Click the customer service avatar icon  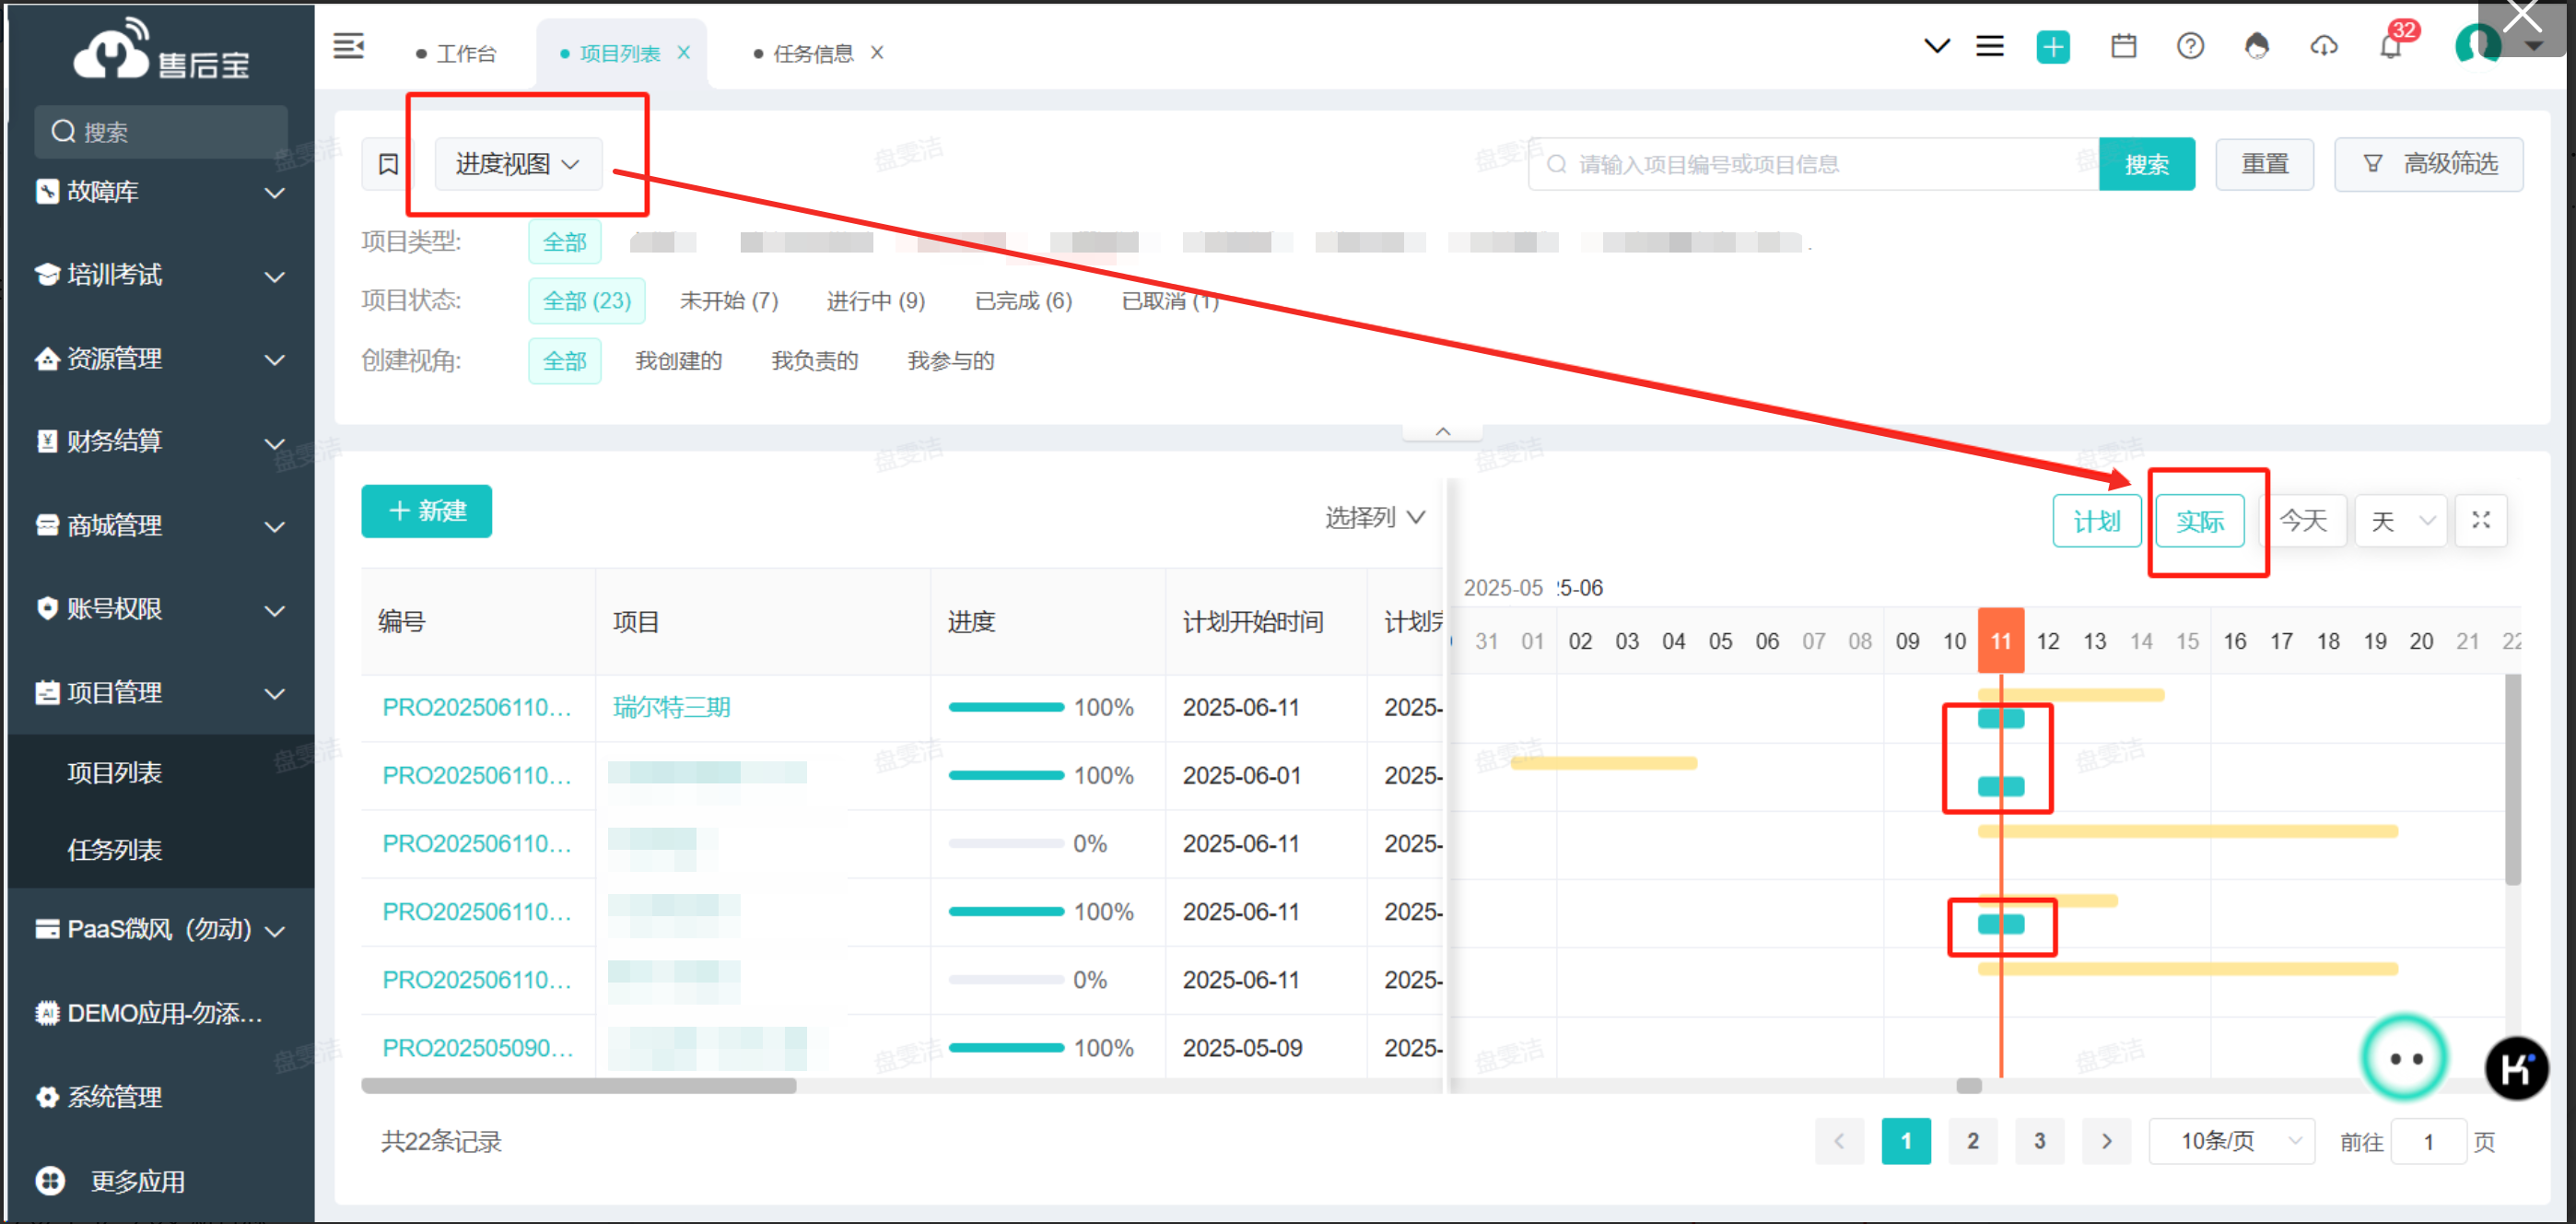2256,46
